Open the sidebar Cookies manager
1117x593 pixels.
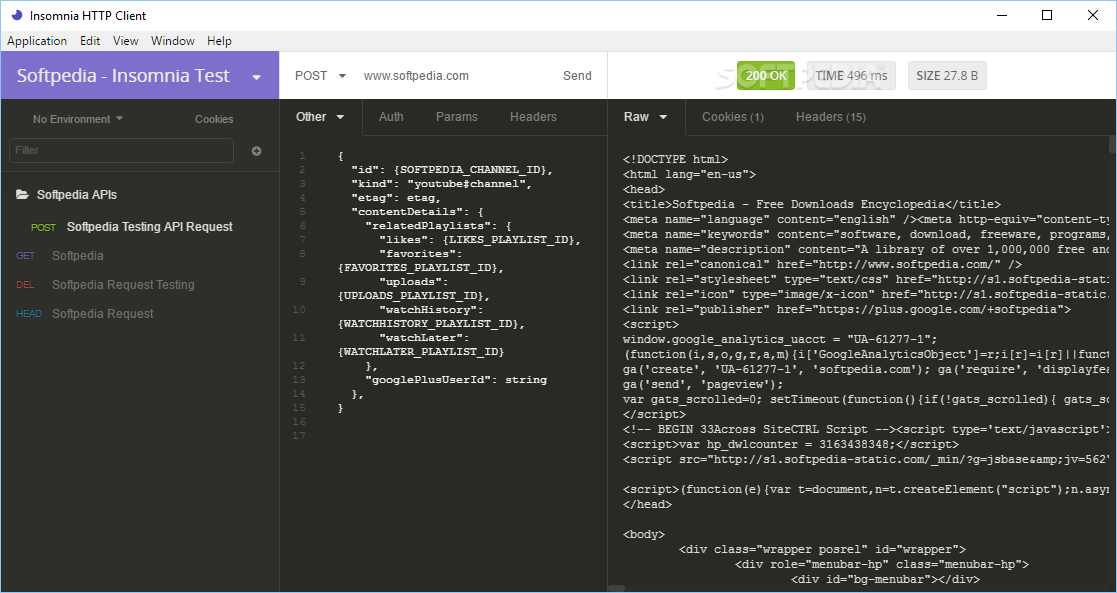coord(214,119)
